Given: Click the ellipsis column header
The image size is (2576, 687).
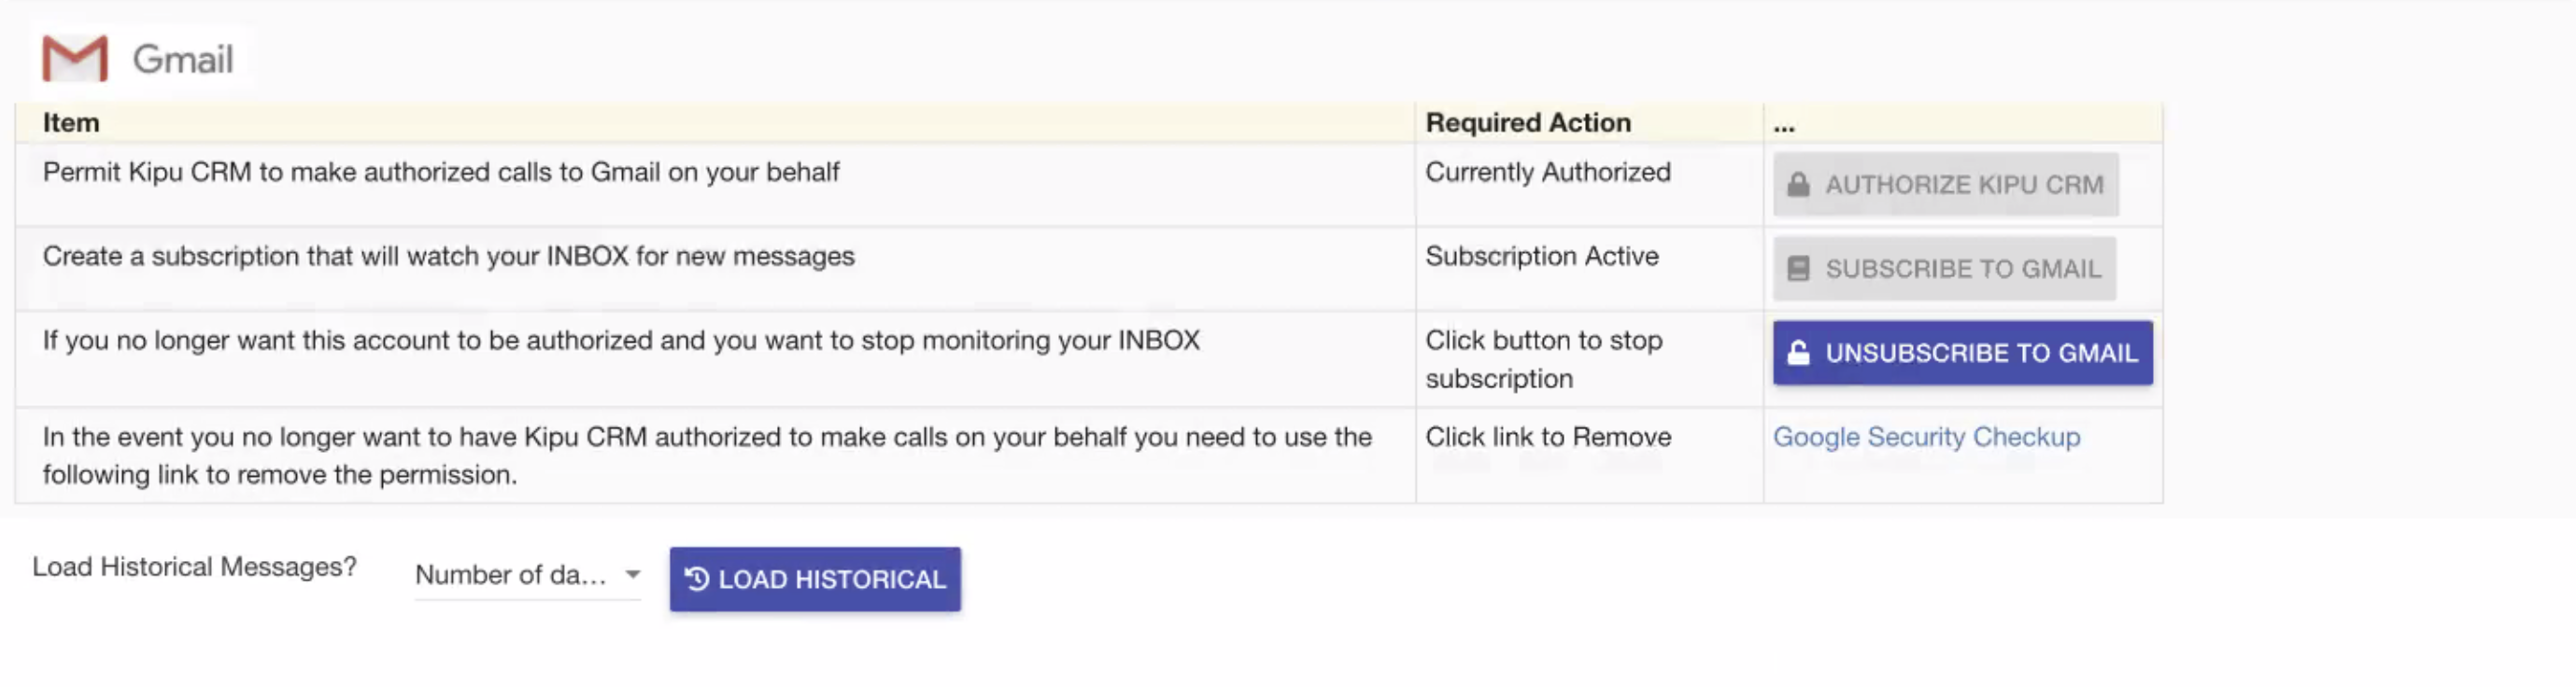Looking at the screenshot, I should 1784,125.
